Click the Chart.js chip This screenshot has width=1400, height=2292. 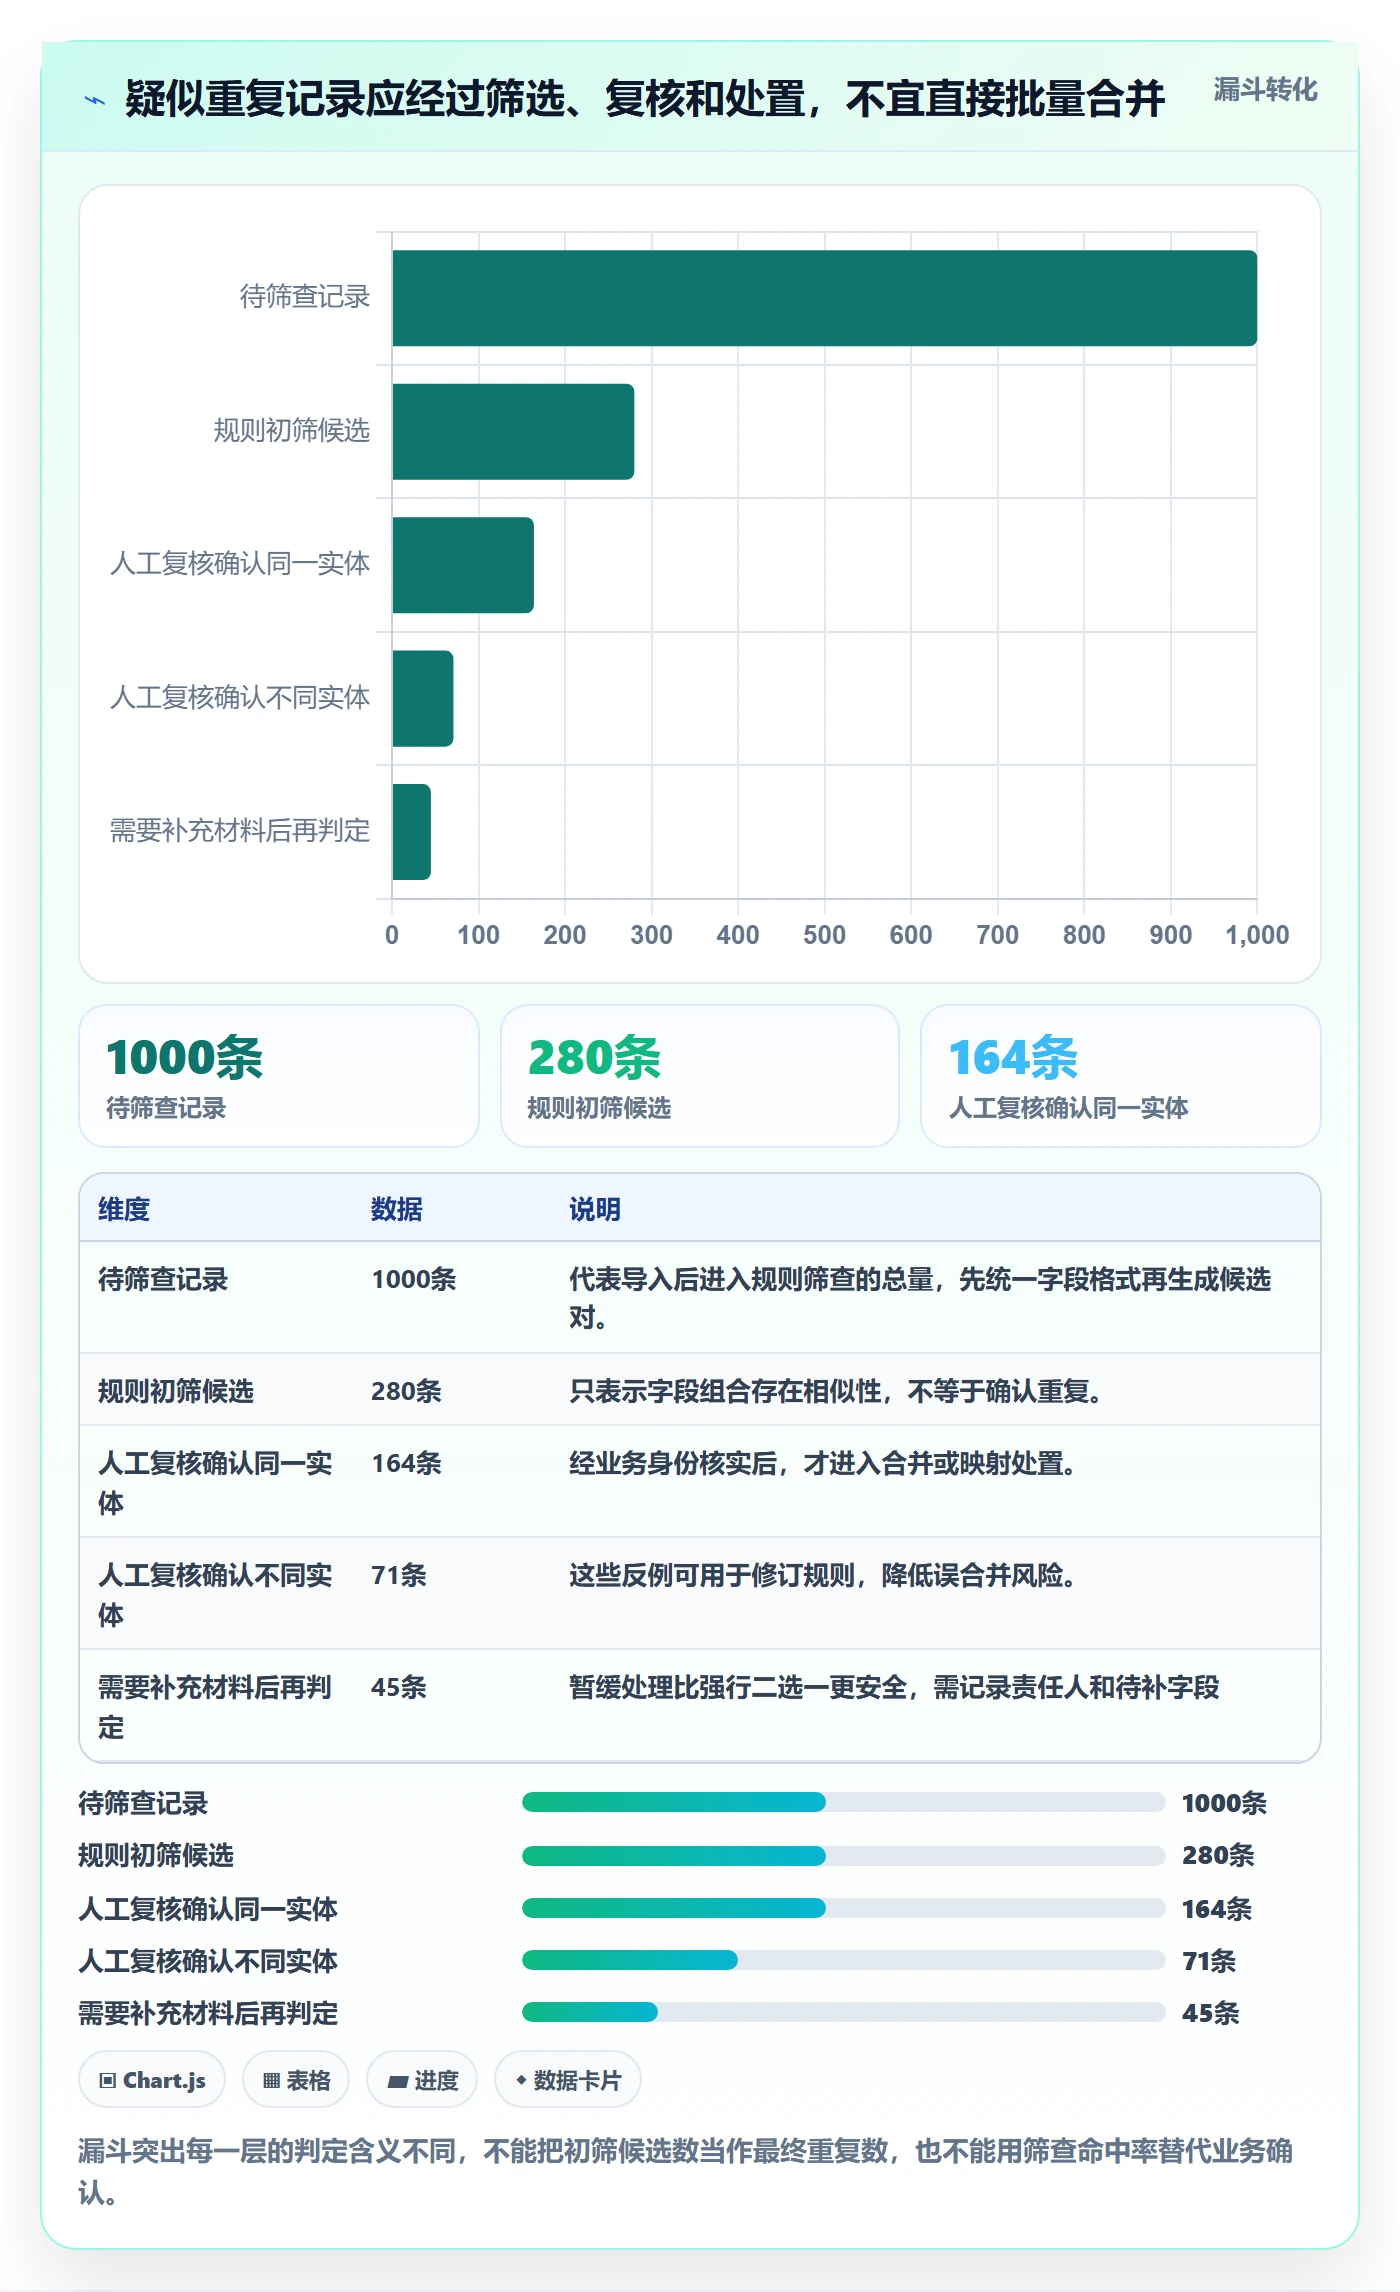pos(152,2080)
